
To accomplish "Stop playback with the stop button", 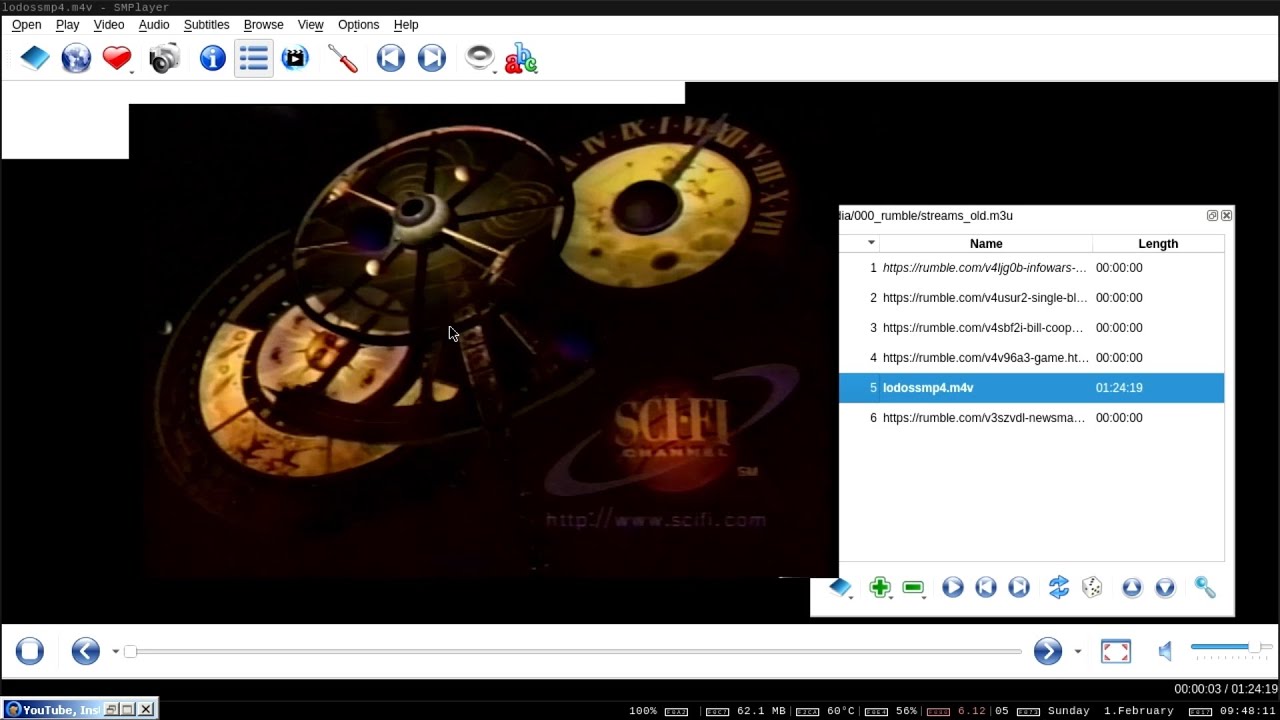I will pyautogui.click(x=30, y=651).
